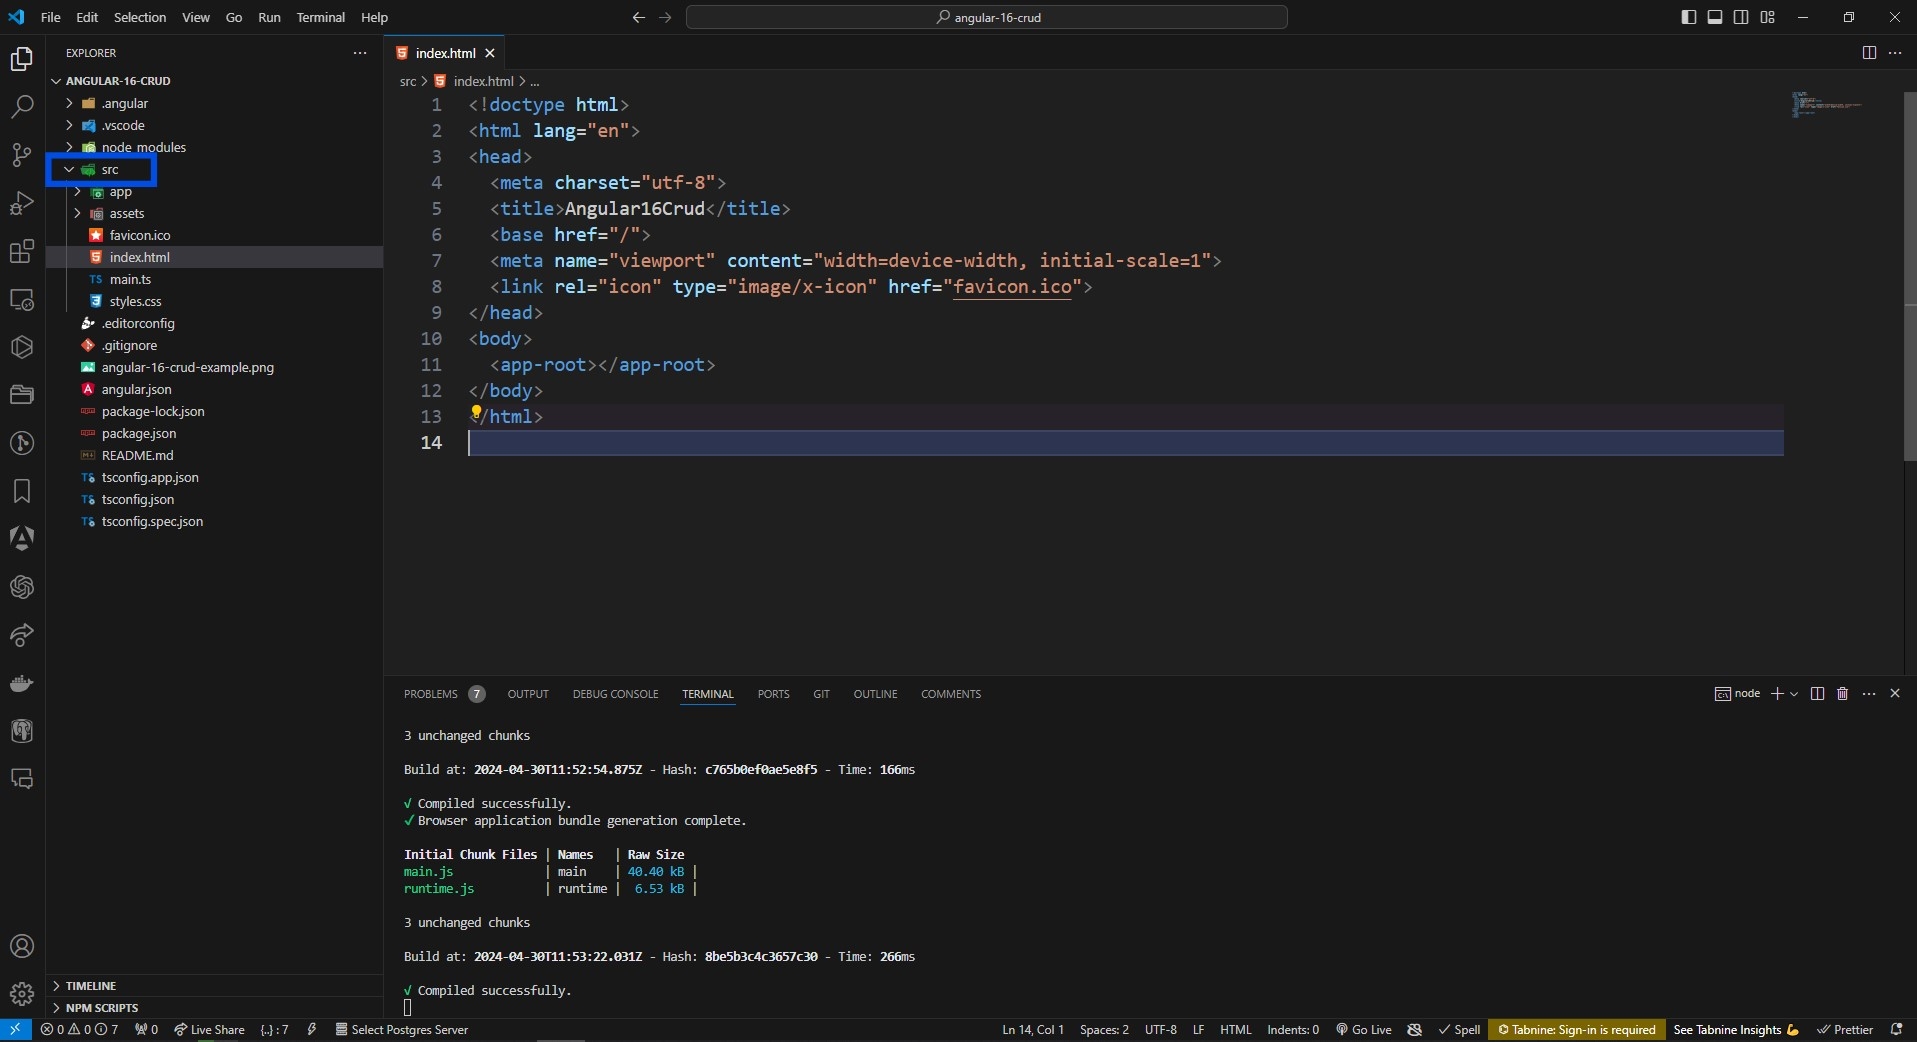The height and width of the screenshot is (1042, 1917).
Task: Switch to the PROBLEMS panel tab
Action: pyautogui.click(x=430, y=693)
